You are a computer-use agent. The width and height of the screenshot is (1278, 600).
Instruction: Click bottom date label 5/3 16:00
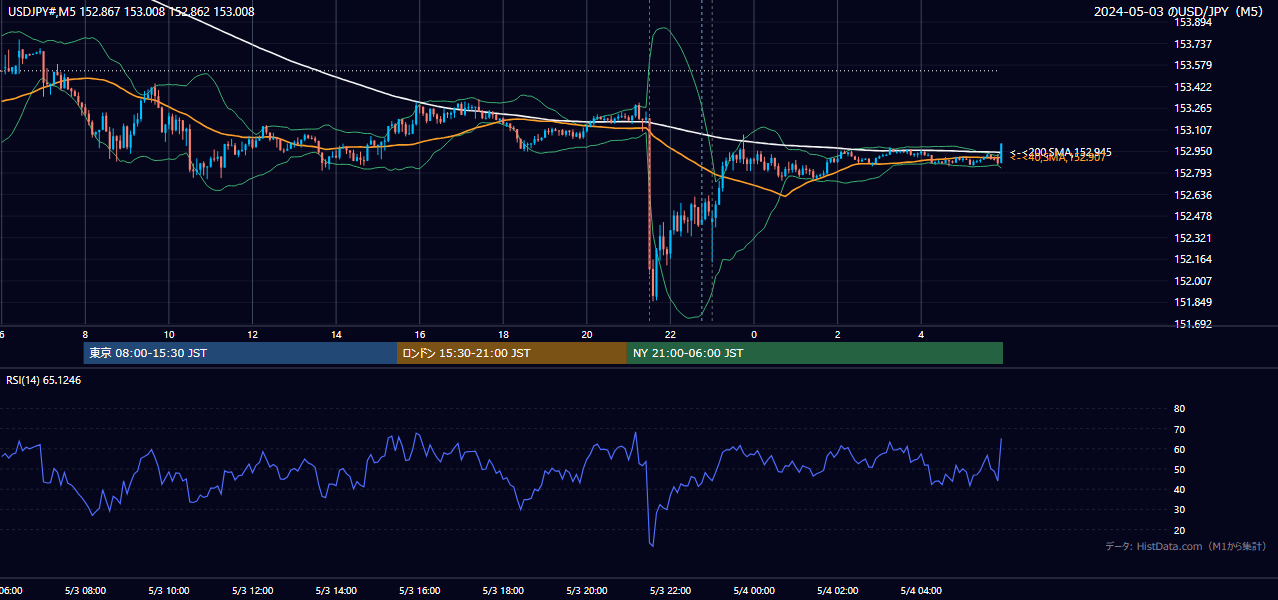click(420, 591)
